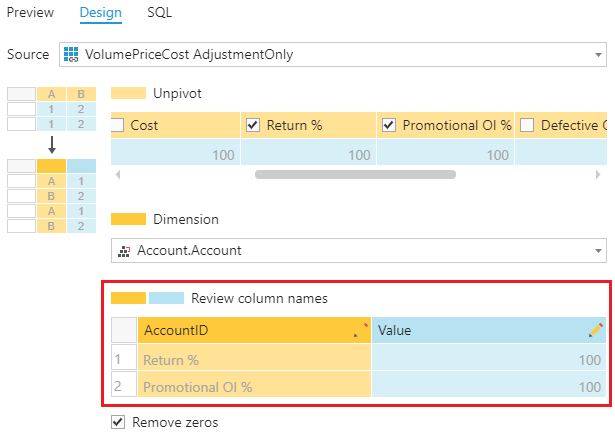Click the hierarchy icon next to Account.Account
The width and height of the screenshot is (615, 439).
pyautogui.click(x=122, y=252)
